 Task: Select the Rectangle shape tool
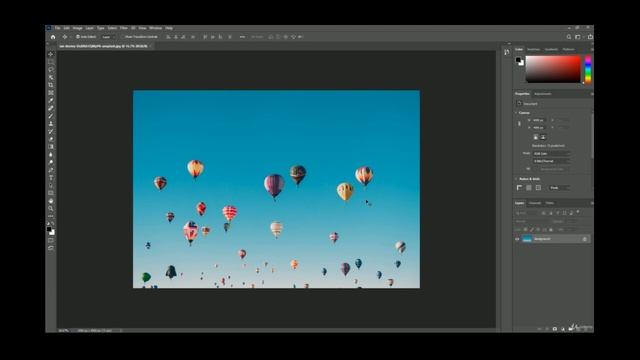(x=51, y=193)
